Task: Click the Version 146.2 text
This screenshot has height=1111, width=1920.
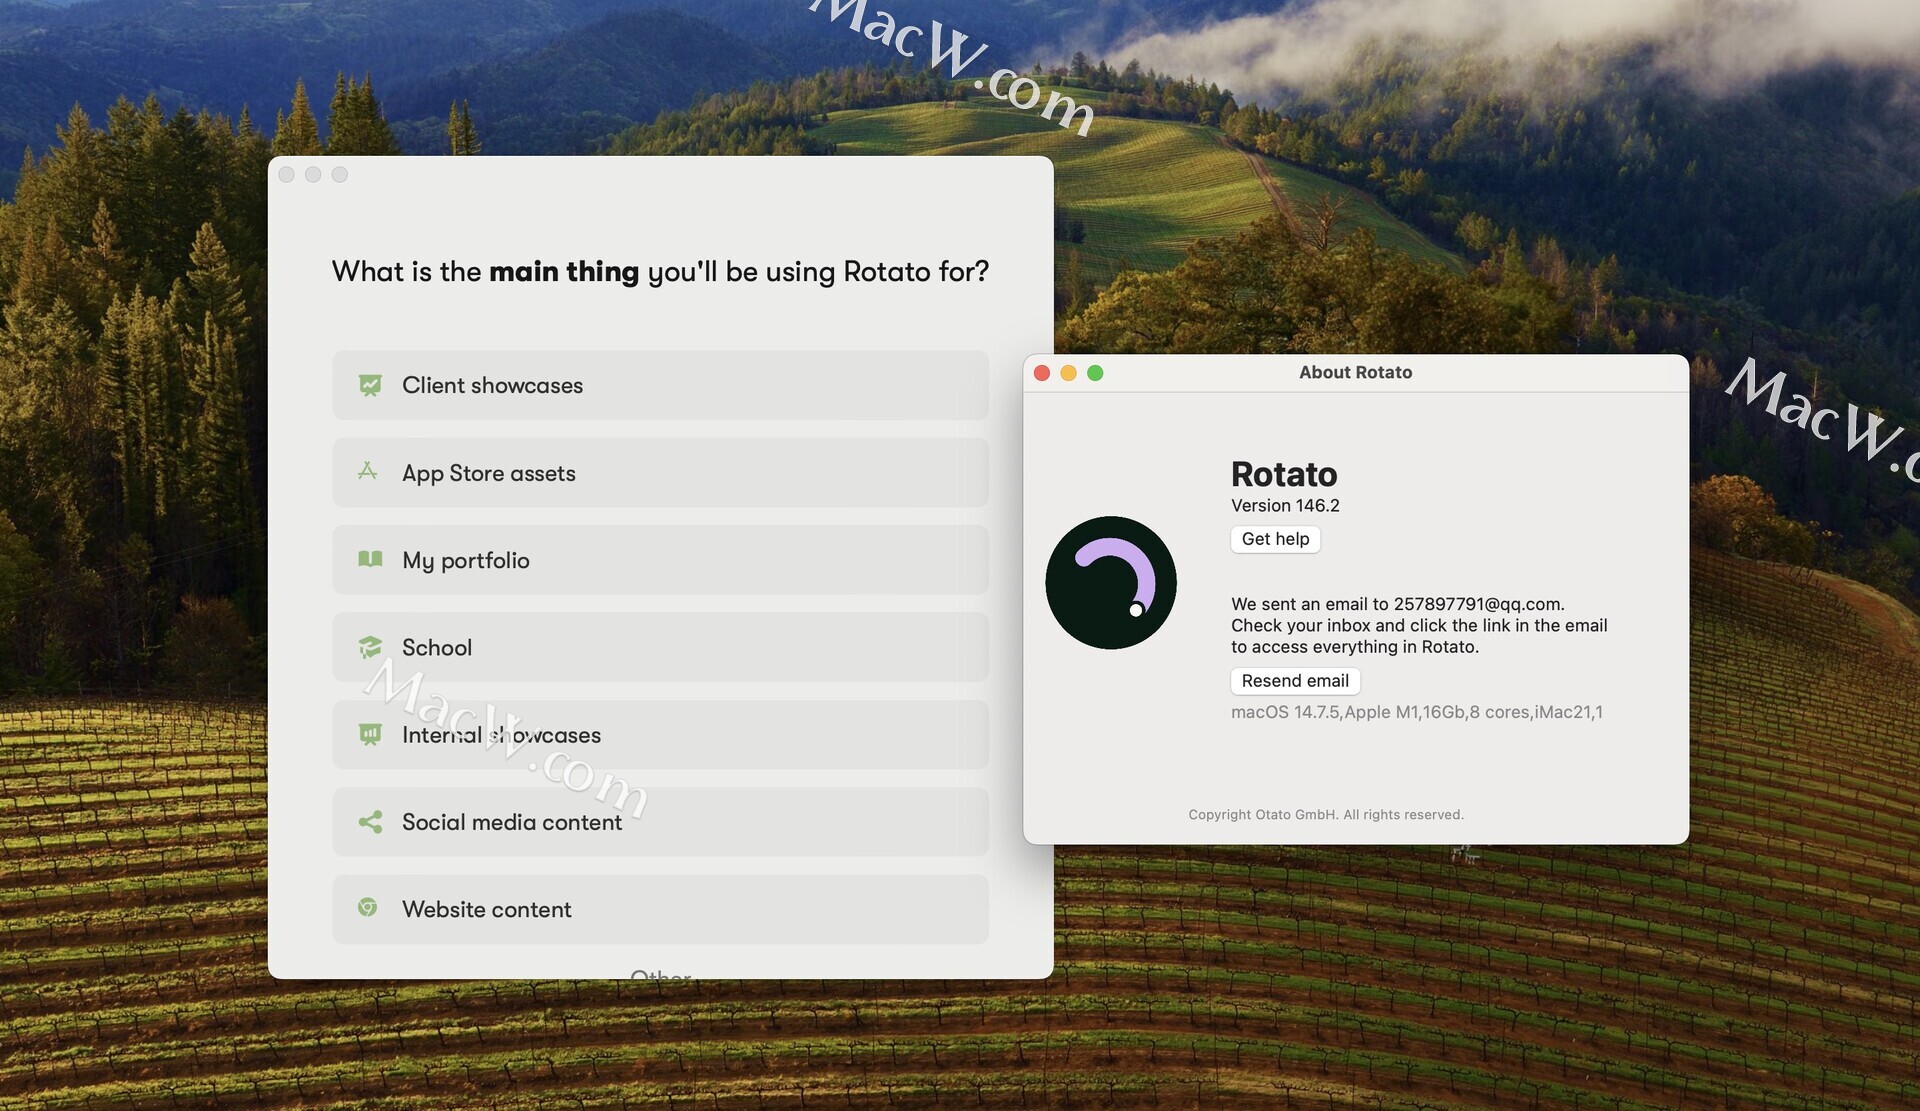Action: (x=1285, y=506)
